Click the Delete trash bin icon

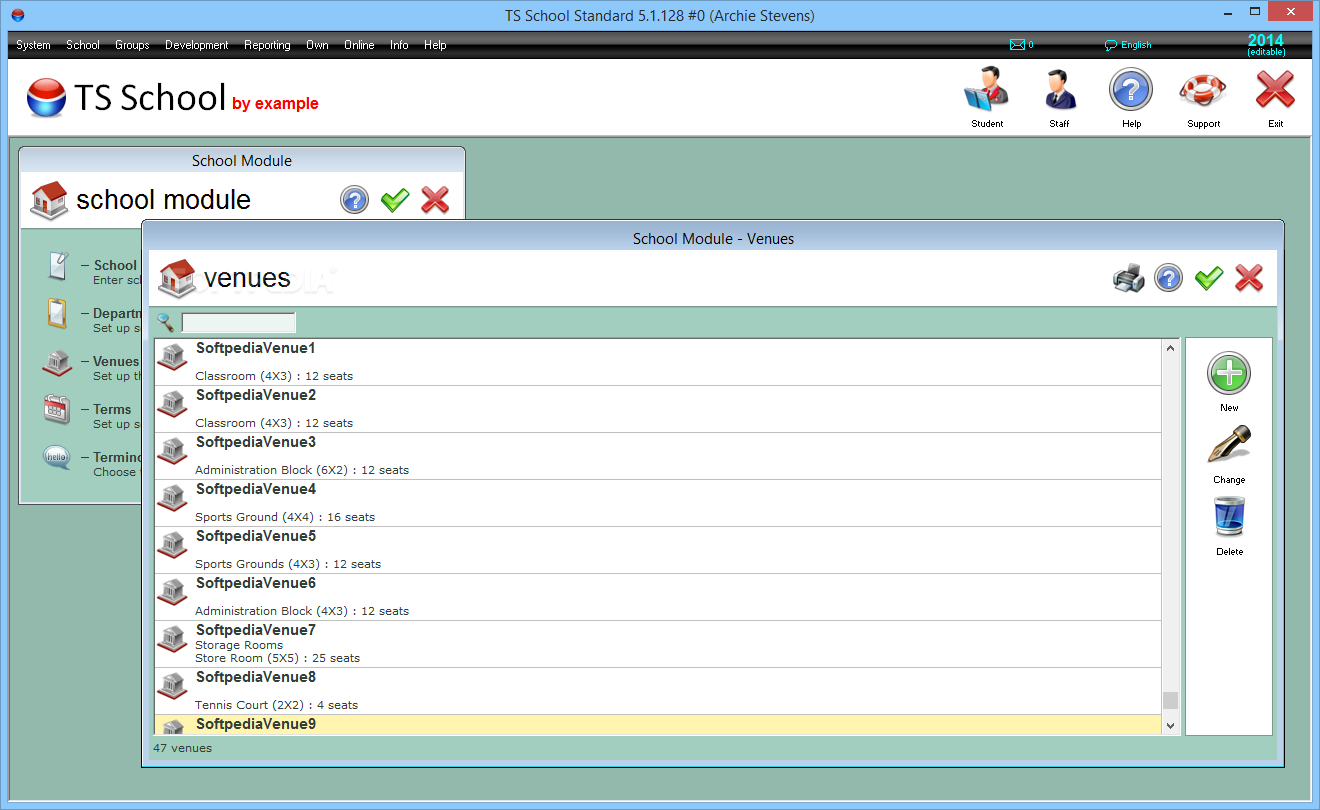[1229, 517]
